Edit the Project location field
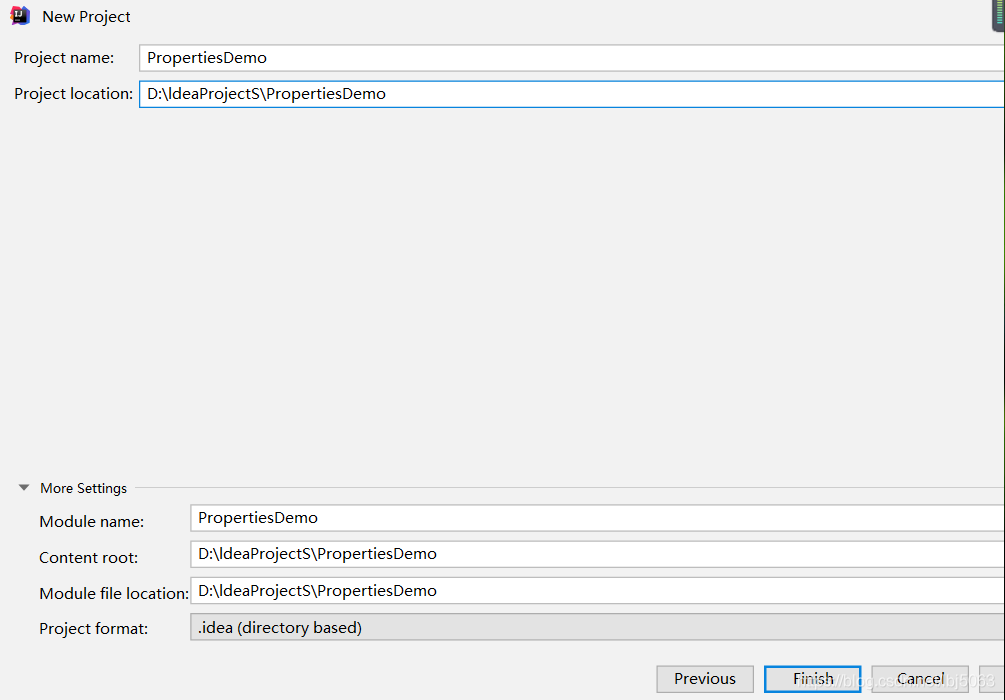 click(572, 94)
